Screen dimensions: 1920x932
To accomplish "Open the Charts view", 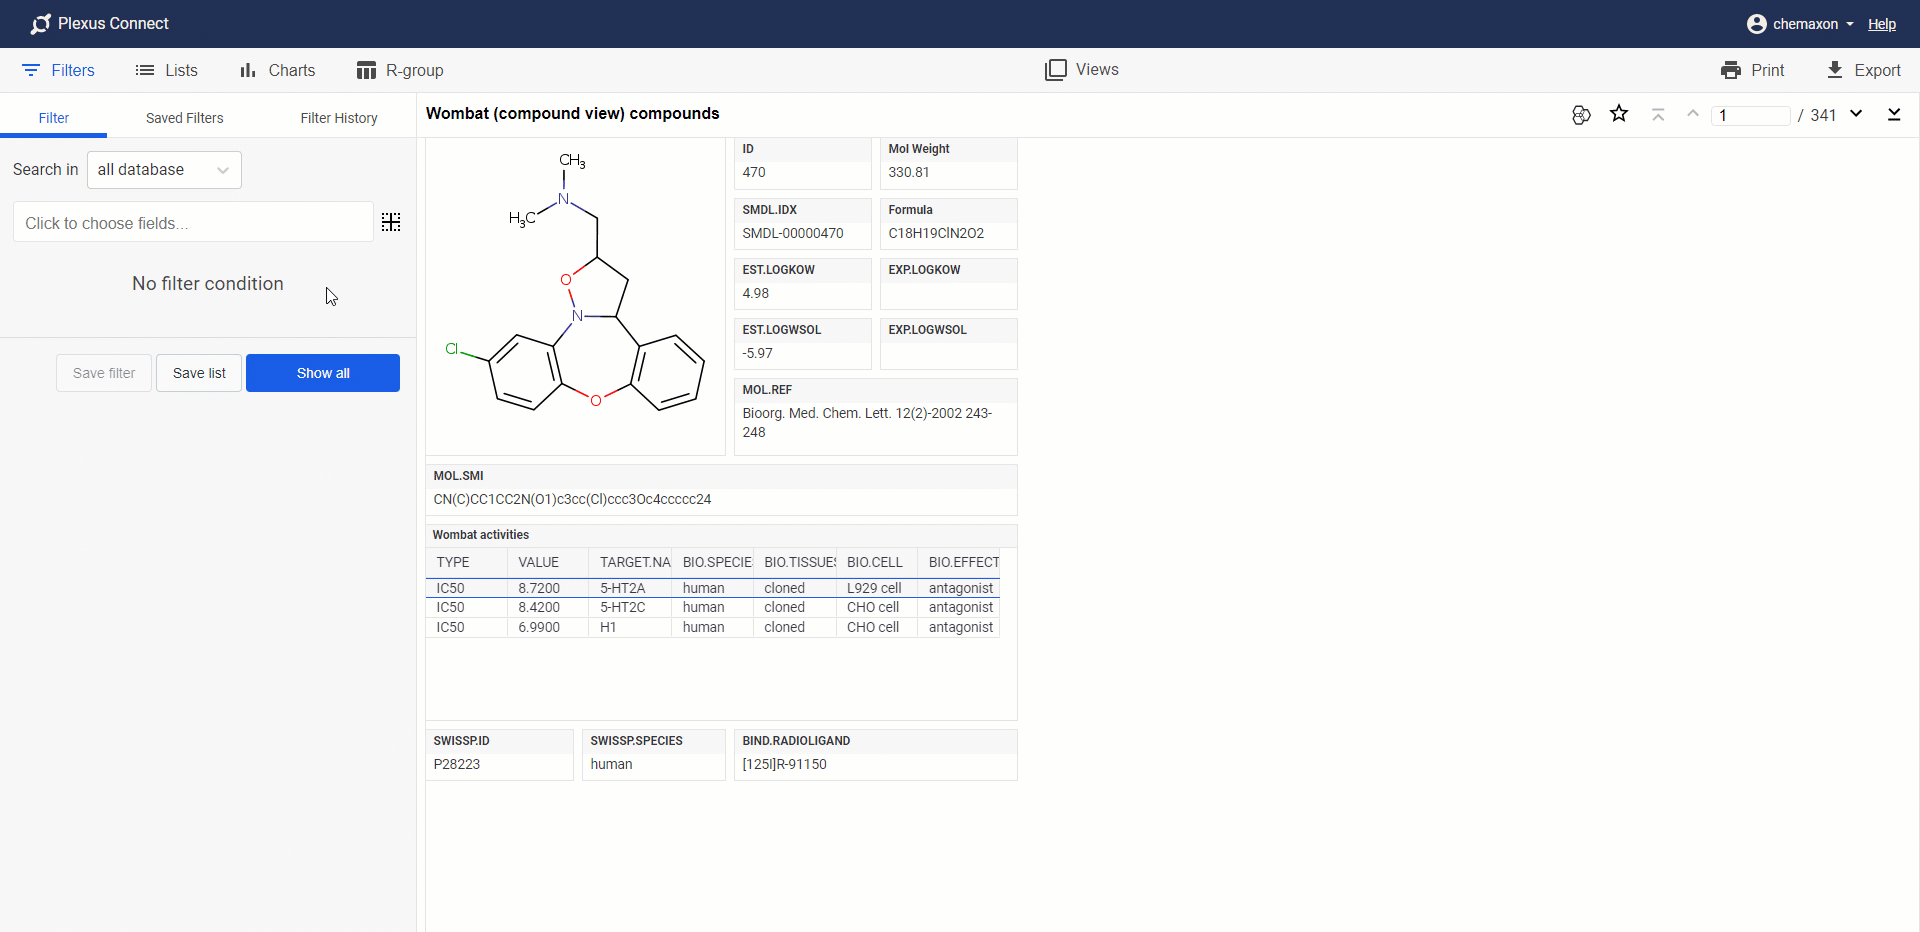I will (x=276, y=70).
